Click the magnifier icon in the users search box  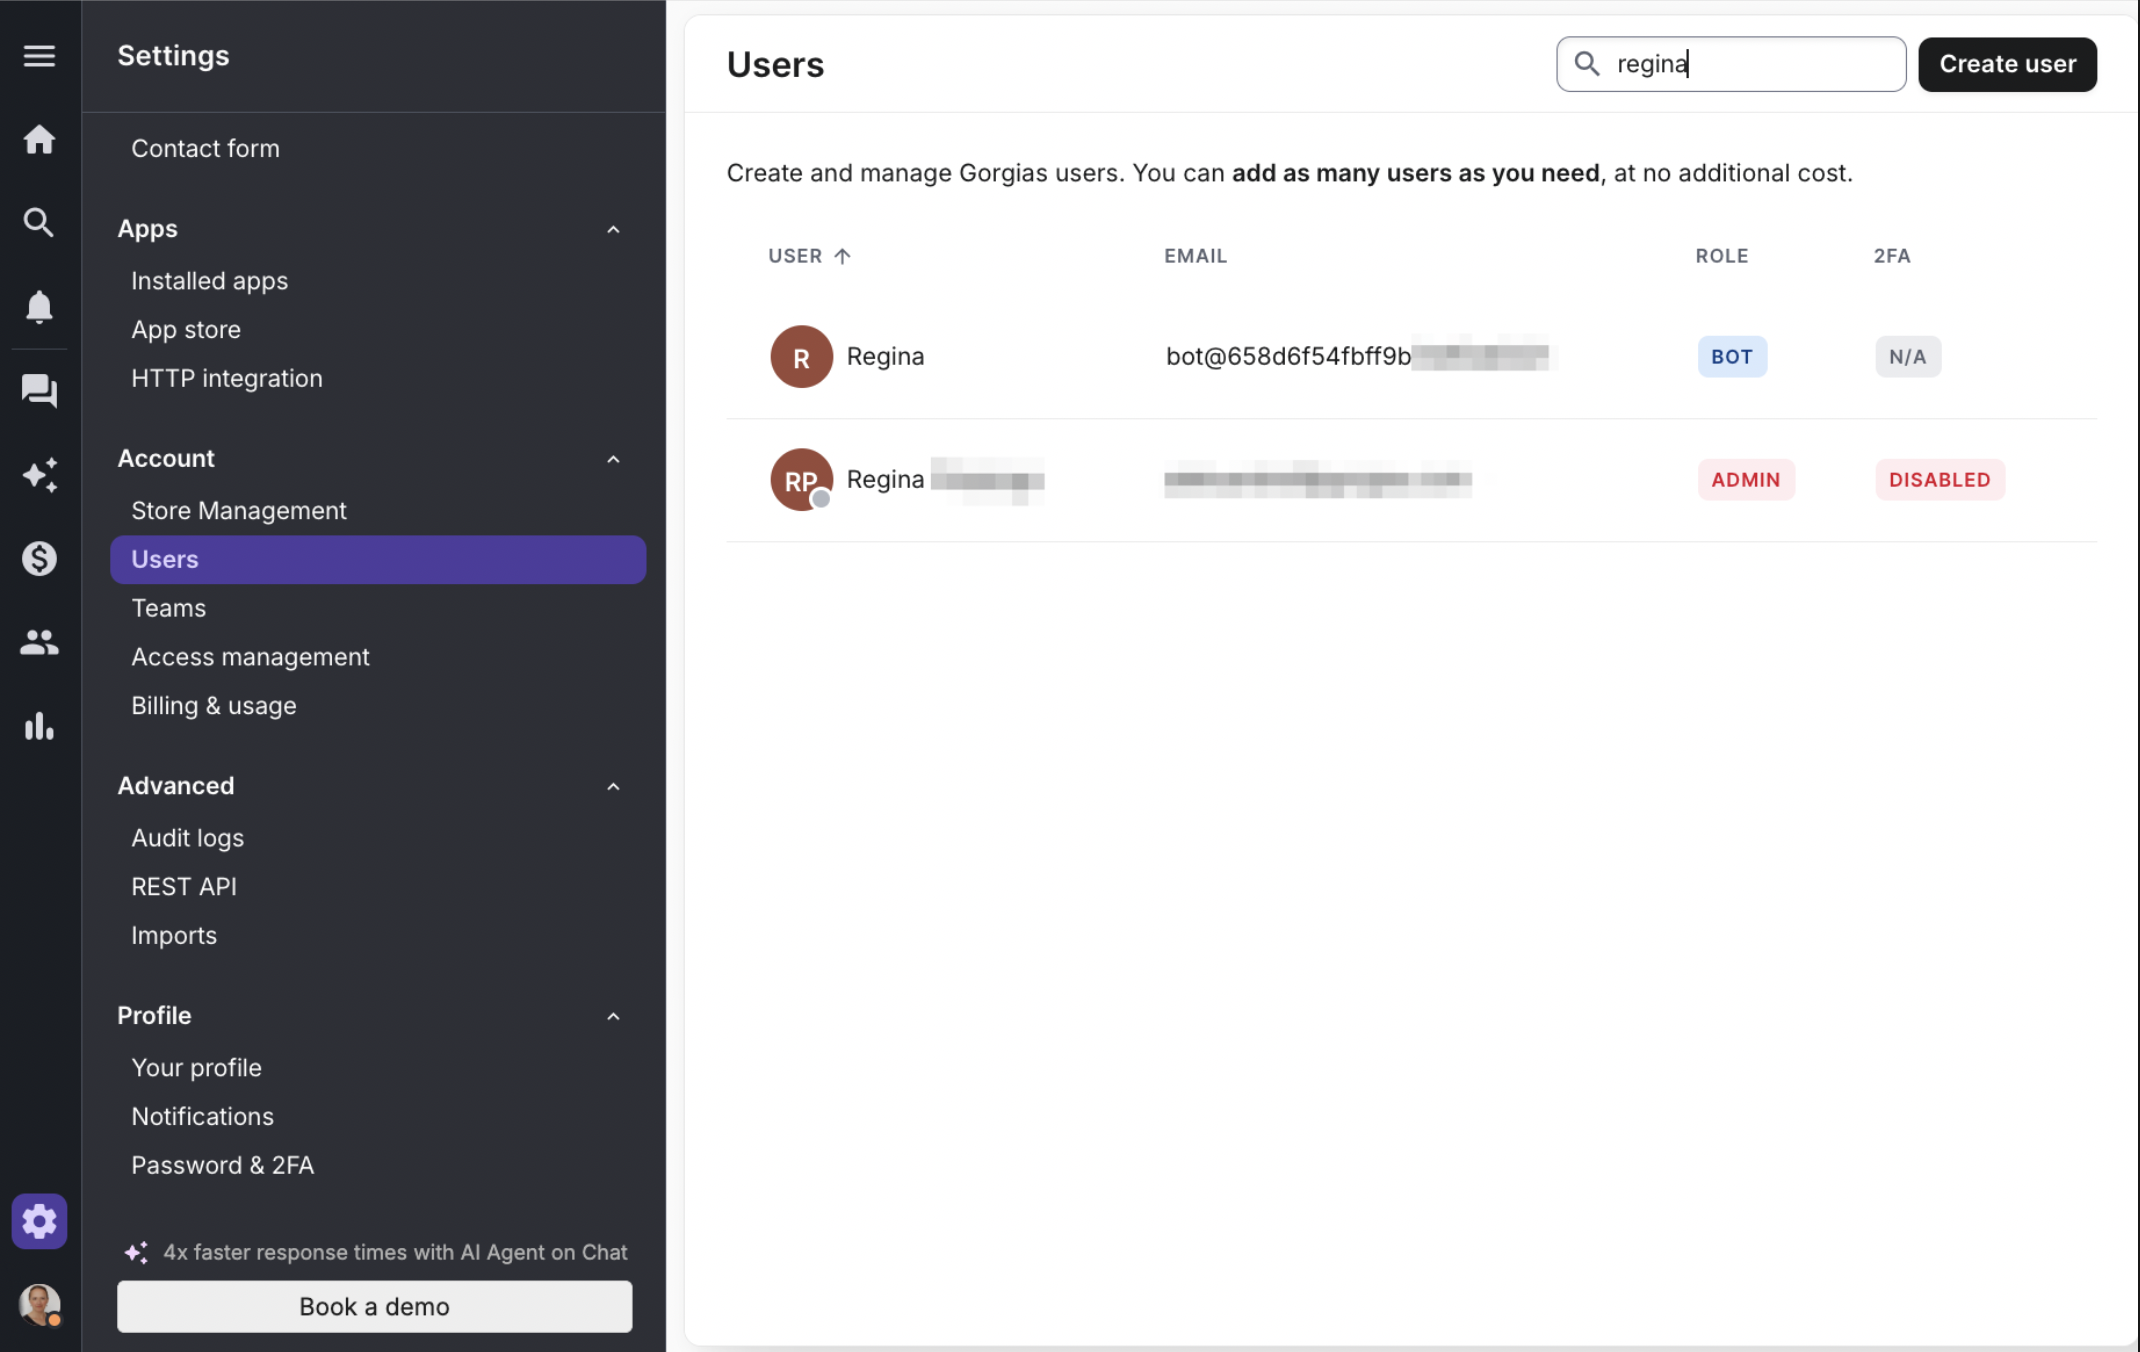point(1587,64)
